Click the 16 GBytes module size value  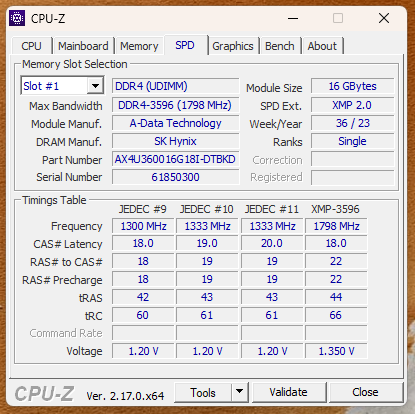[x=353, y=86]
